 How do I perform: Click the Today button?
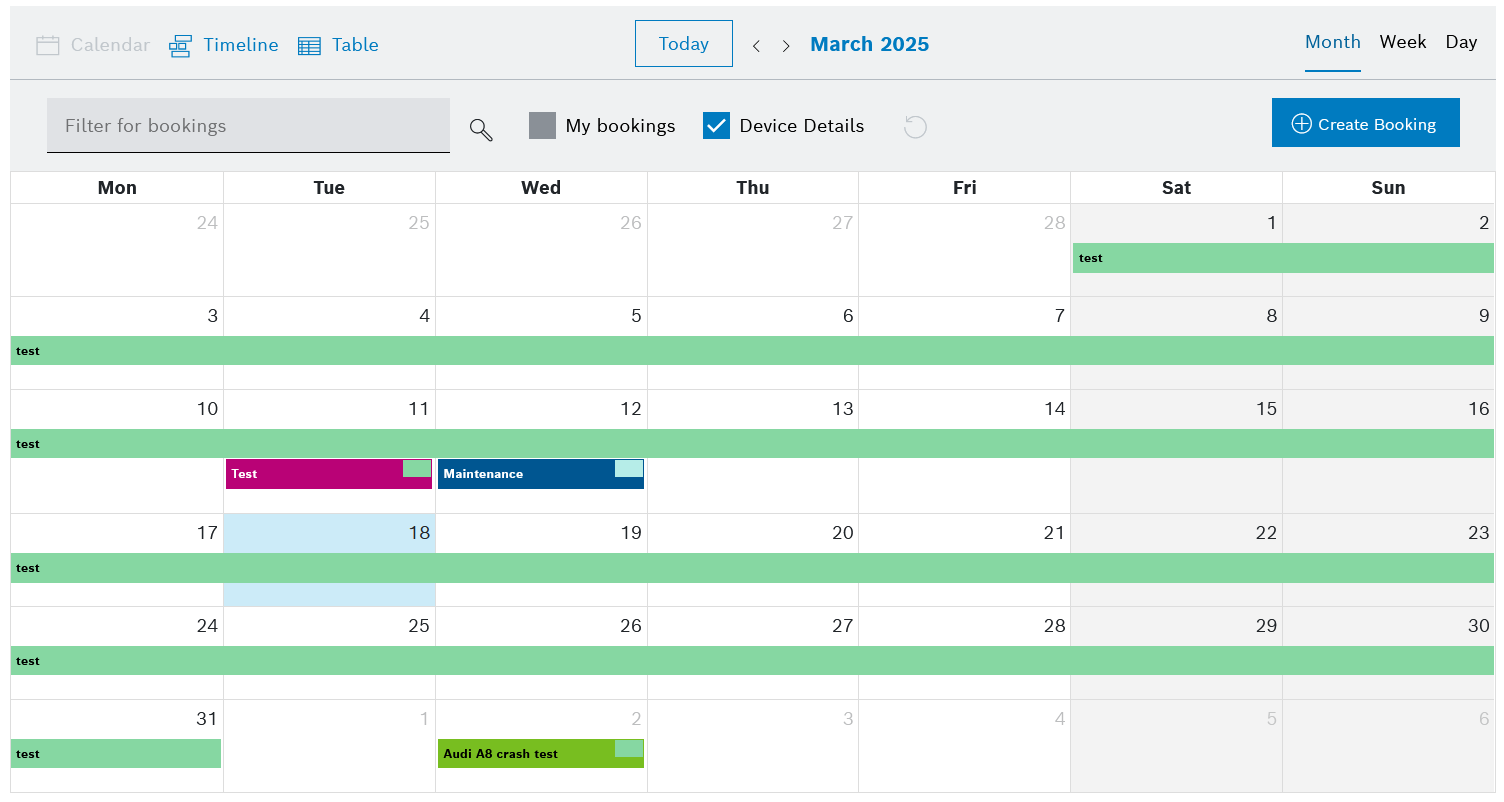click(x=683, y=44)
